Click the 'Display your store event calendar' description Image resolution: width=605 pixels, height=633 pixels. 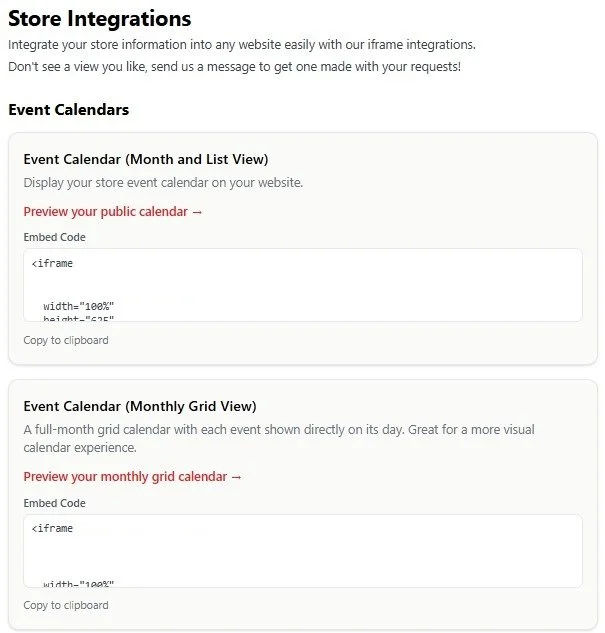point(163,183)
